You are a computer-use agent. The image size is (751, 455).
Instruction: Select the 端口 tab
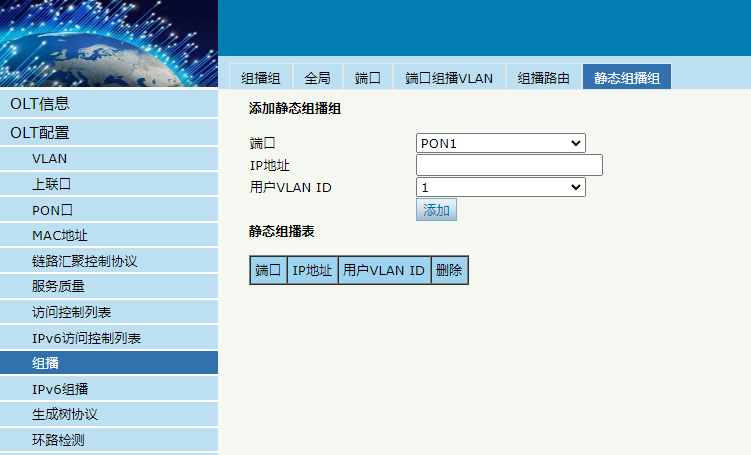(x=367, y=77)
